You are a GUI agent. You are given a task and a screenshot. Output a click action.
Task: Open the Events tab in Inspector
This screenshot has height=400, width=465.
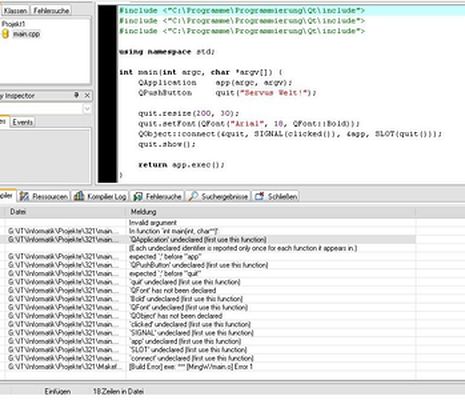(23, 122)
